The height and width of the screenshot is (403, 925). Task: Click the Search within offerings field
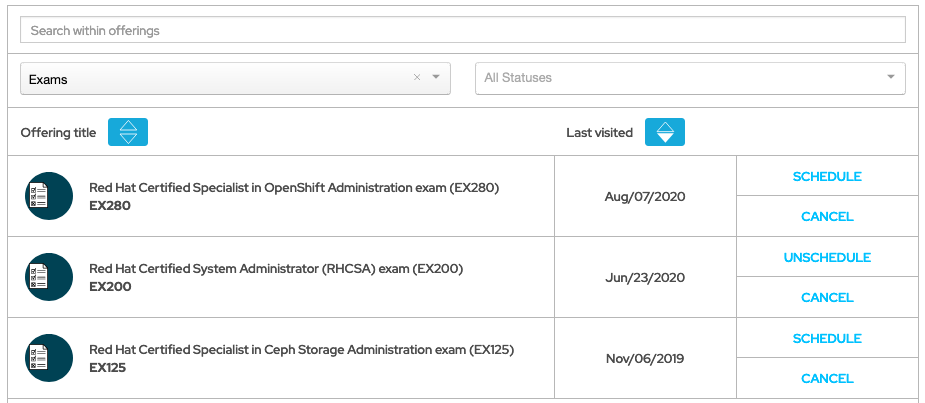(462, 30)
